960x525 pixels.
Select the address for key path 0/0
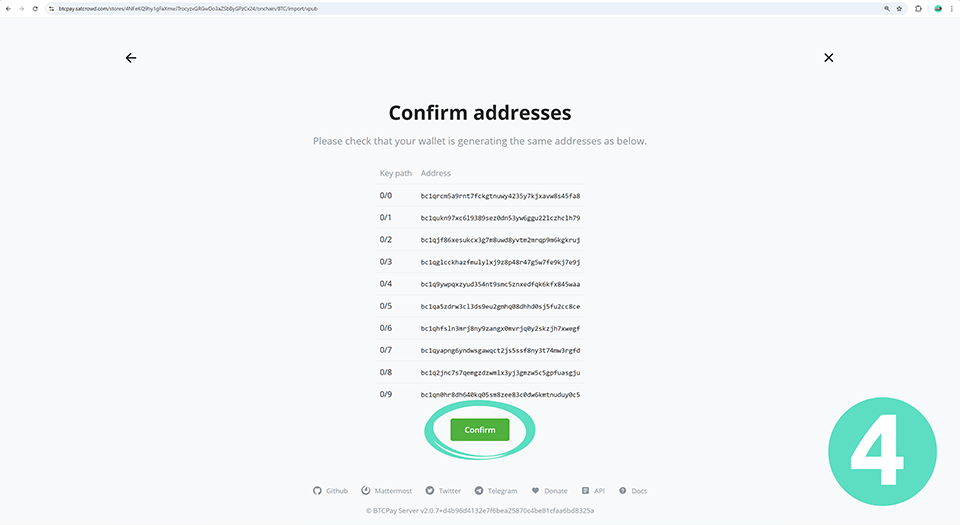(x=500, y=196)
